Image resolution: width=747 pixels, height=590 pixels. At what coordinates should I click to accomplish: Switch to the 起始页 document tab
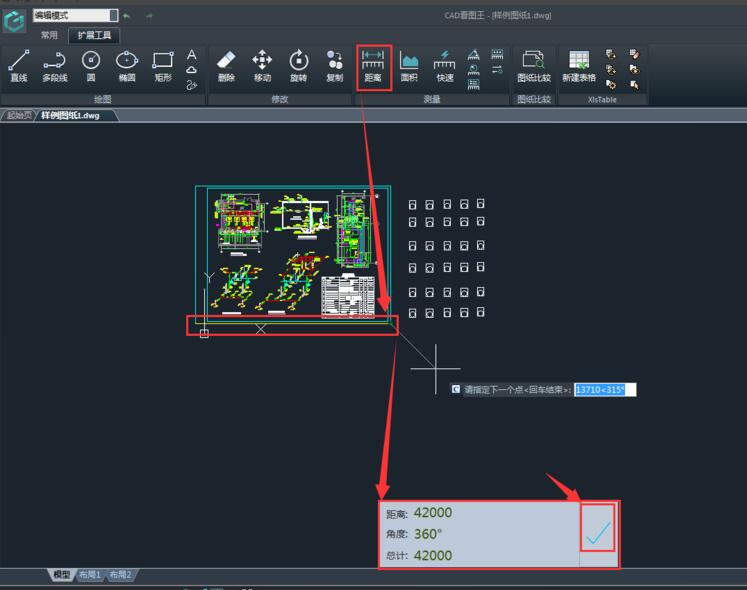point(18,115)
